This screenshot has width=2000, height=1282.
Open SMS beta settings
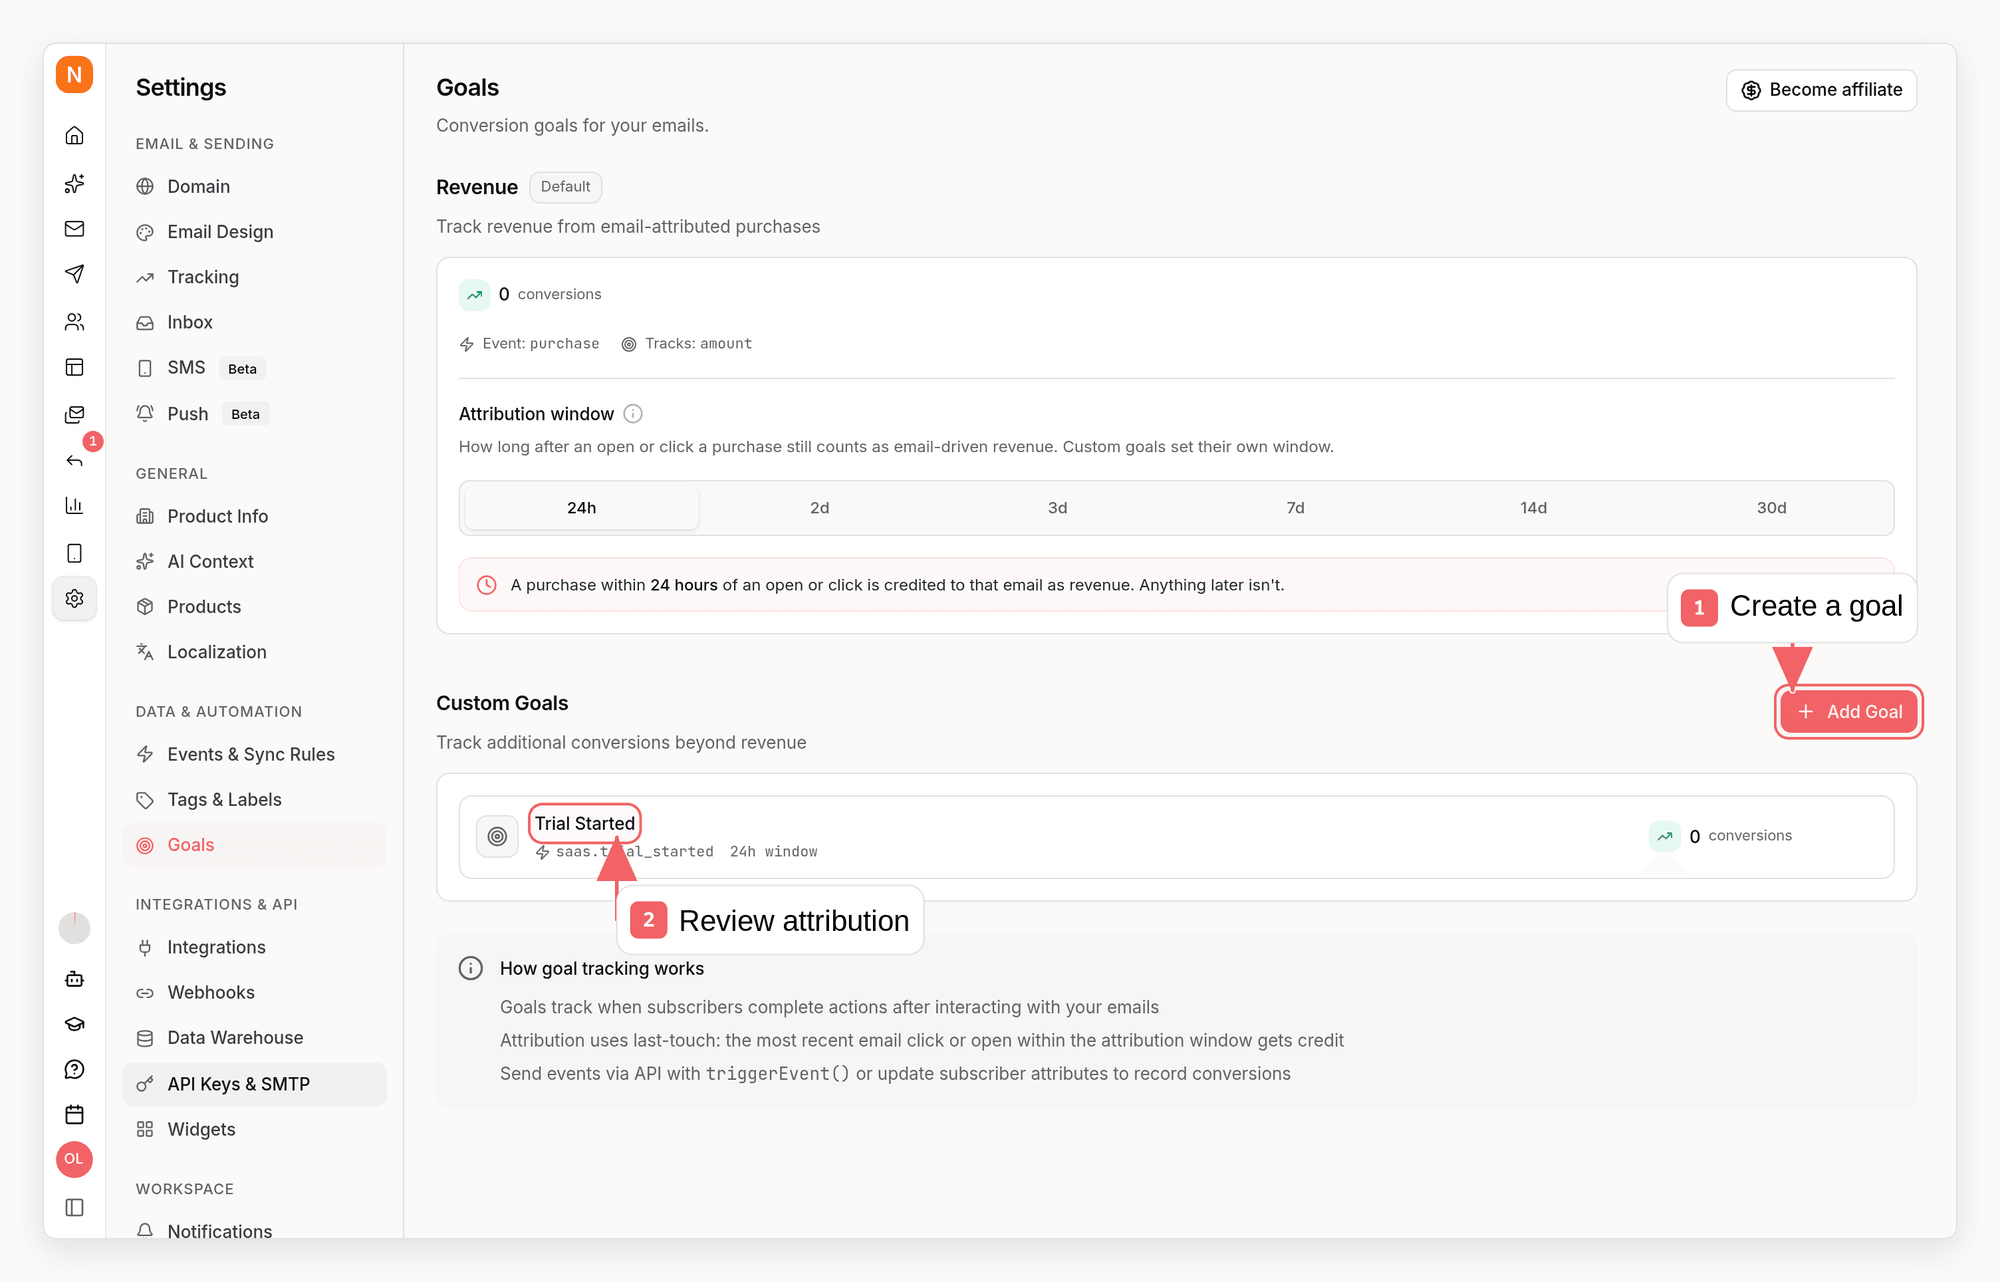pyautogui.click(x=254, y=367)
